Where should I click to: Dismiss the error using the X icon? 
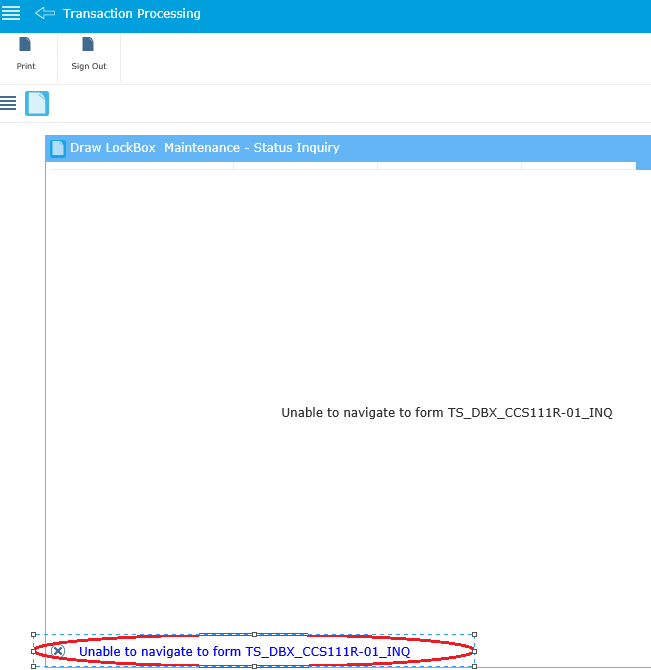58,651
